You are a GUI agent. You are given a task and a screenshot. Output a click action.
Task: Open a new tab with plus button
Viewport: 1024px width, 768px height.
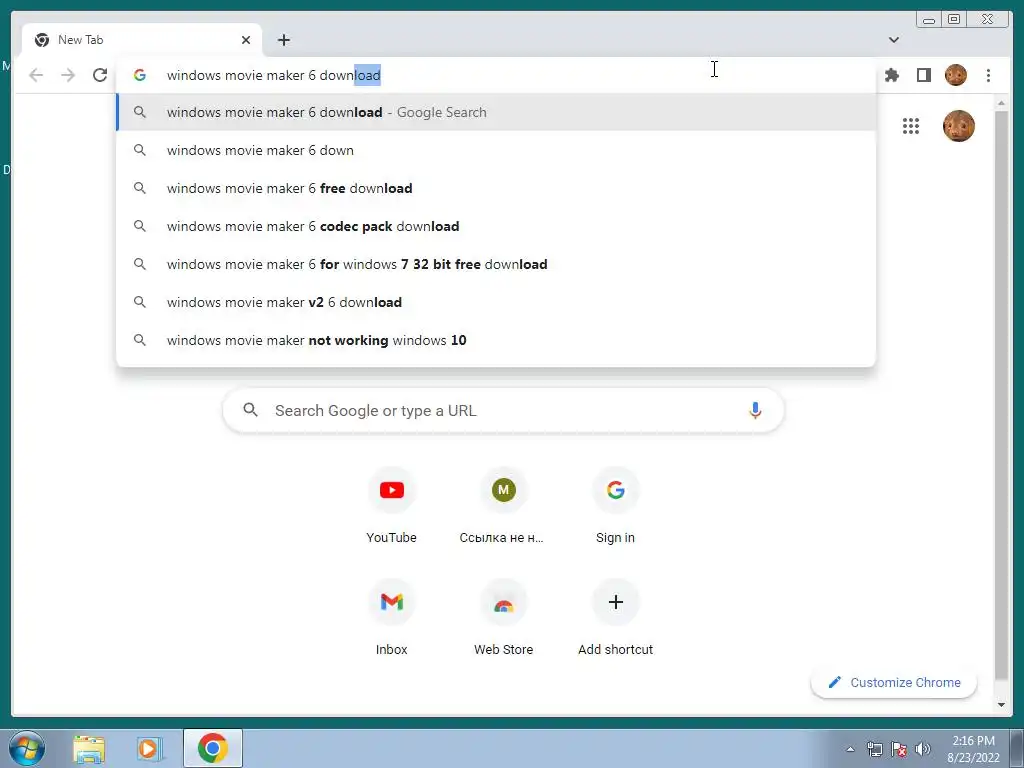(283, 40)
